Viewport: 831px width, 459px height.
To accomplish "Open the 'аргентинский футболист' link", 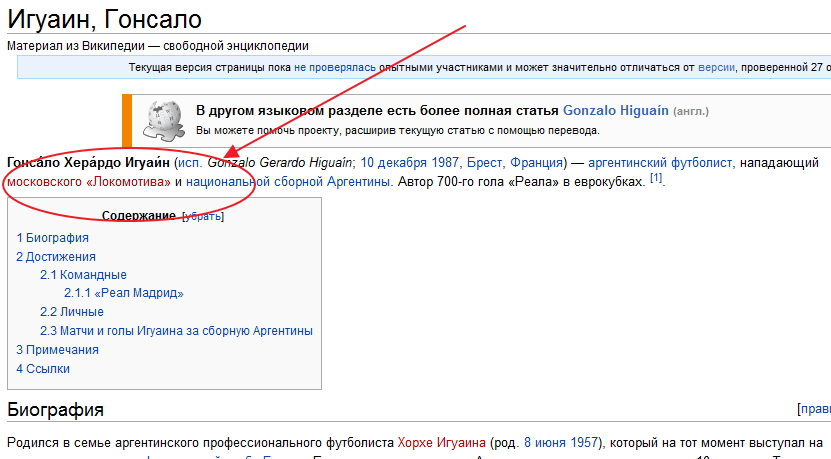I will click(x=660, y=162).
